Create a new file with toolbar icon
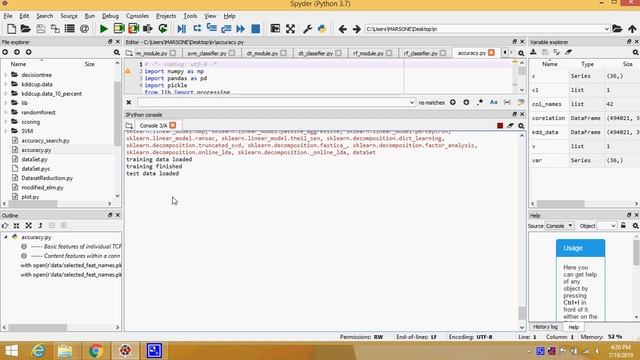This screenshot has width=640, height=360. 11,29
